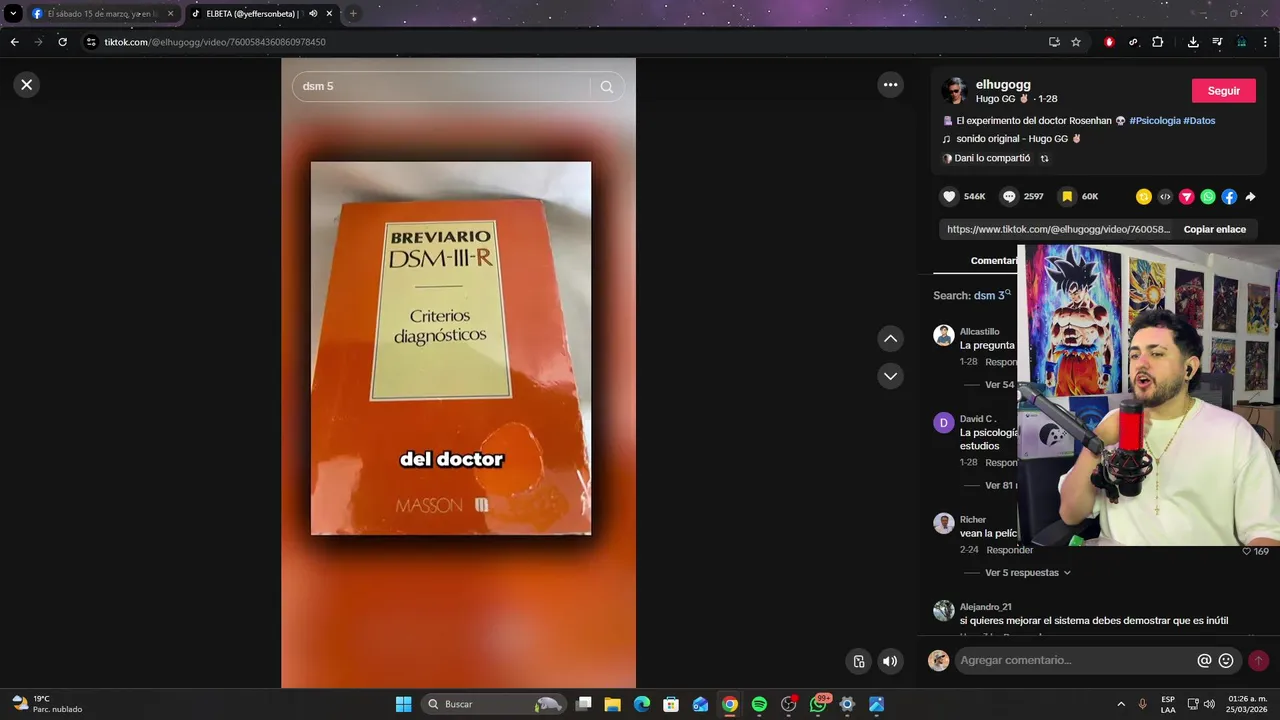
Task: Share the video to WhatsApp
Action: click(x=1208, y=197)
